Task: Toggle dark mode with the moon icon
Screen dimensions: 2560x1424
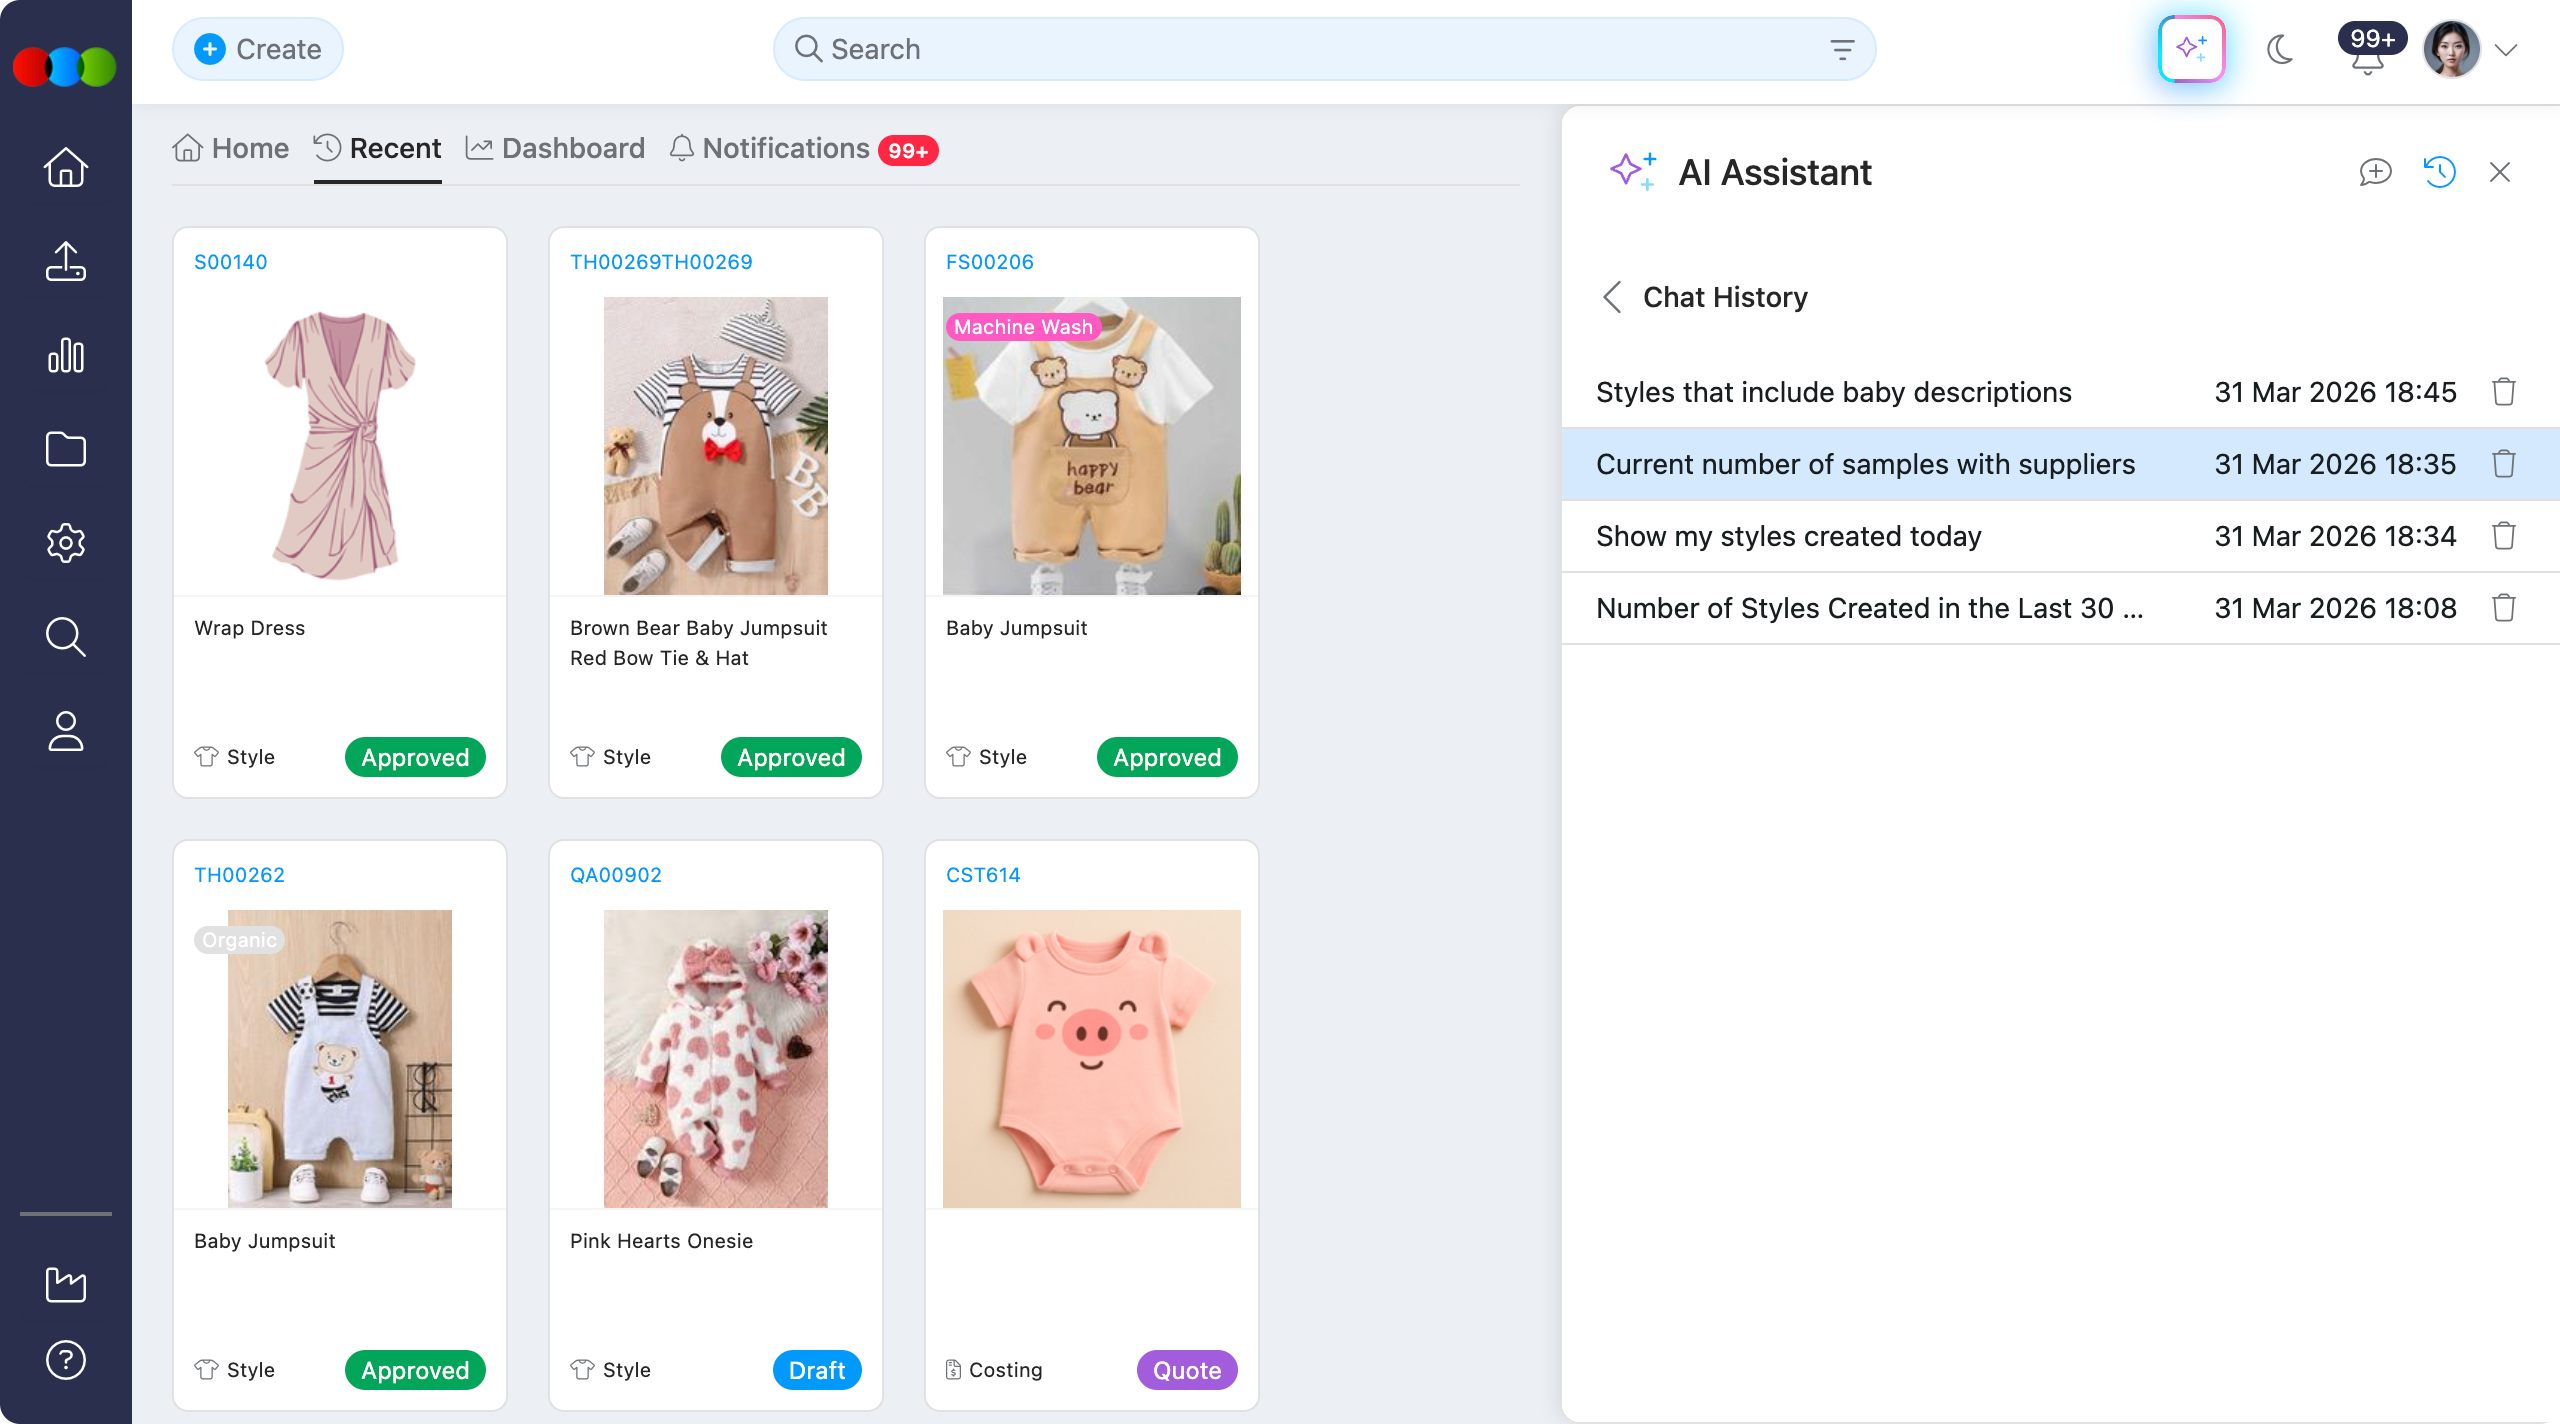Action: 2281,48
